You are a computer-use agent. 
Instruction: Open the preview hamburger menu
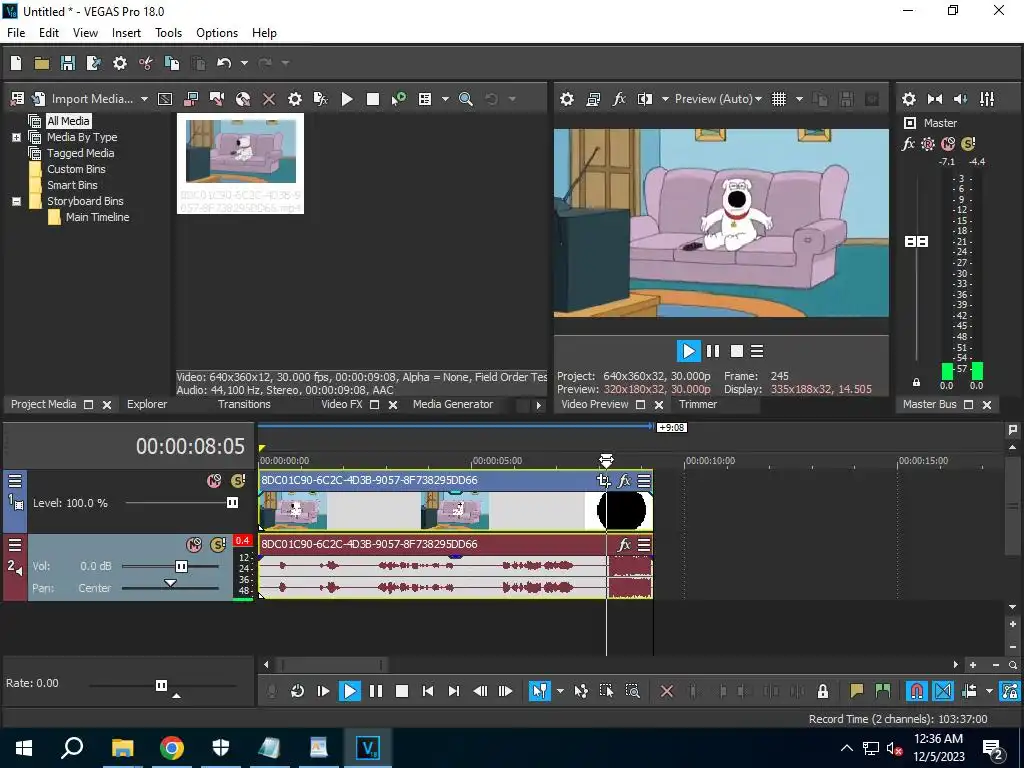click(x=757, y=351)
